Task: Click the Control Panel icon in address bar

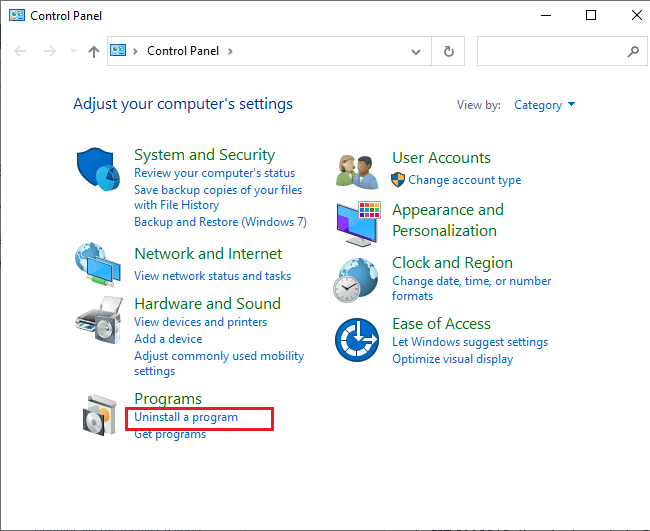Action: click(118, 51)
